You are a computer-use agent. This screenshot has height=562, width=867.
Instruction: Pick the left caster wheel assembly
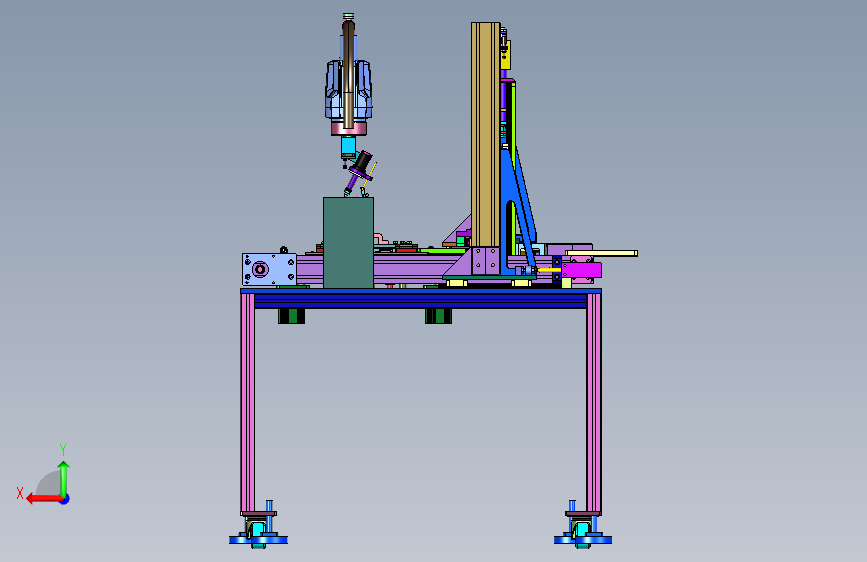pyautogui.click(x=258, y=530)
